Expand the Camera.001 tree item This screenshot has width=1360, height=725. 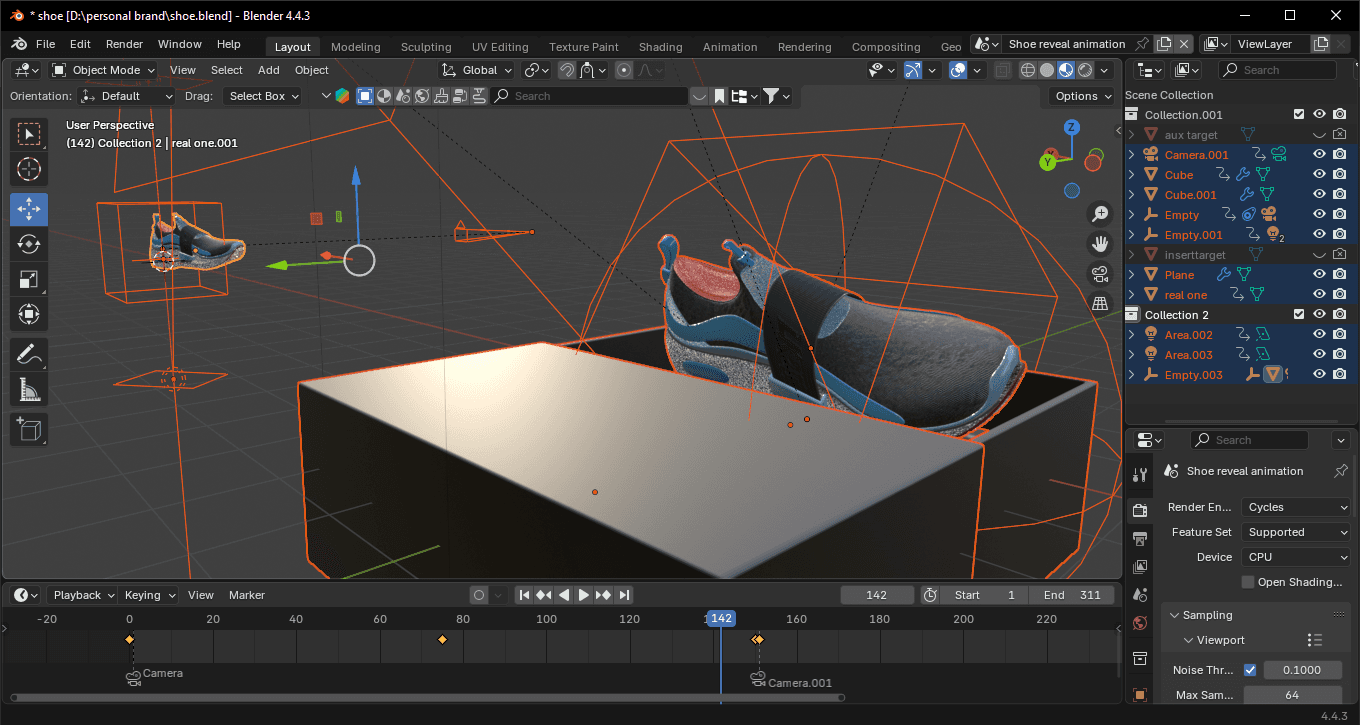1132,155
